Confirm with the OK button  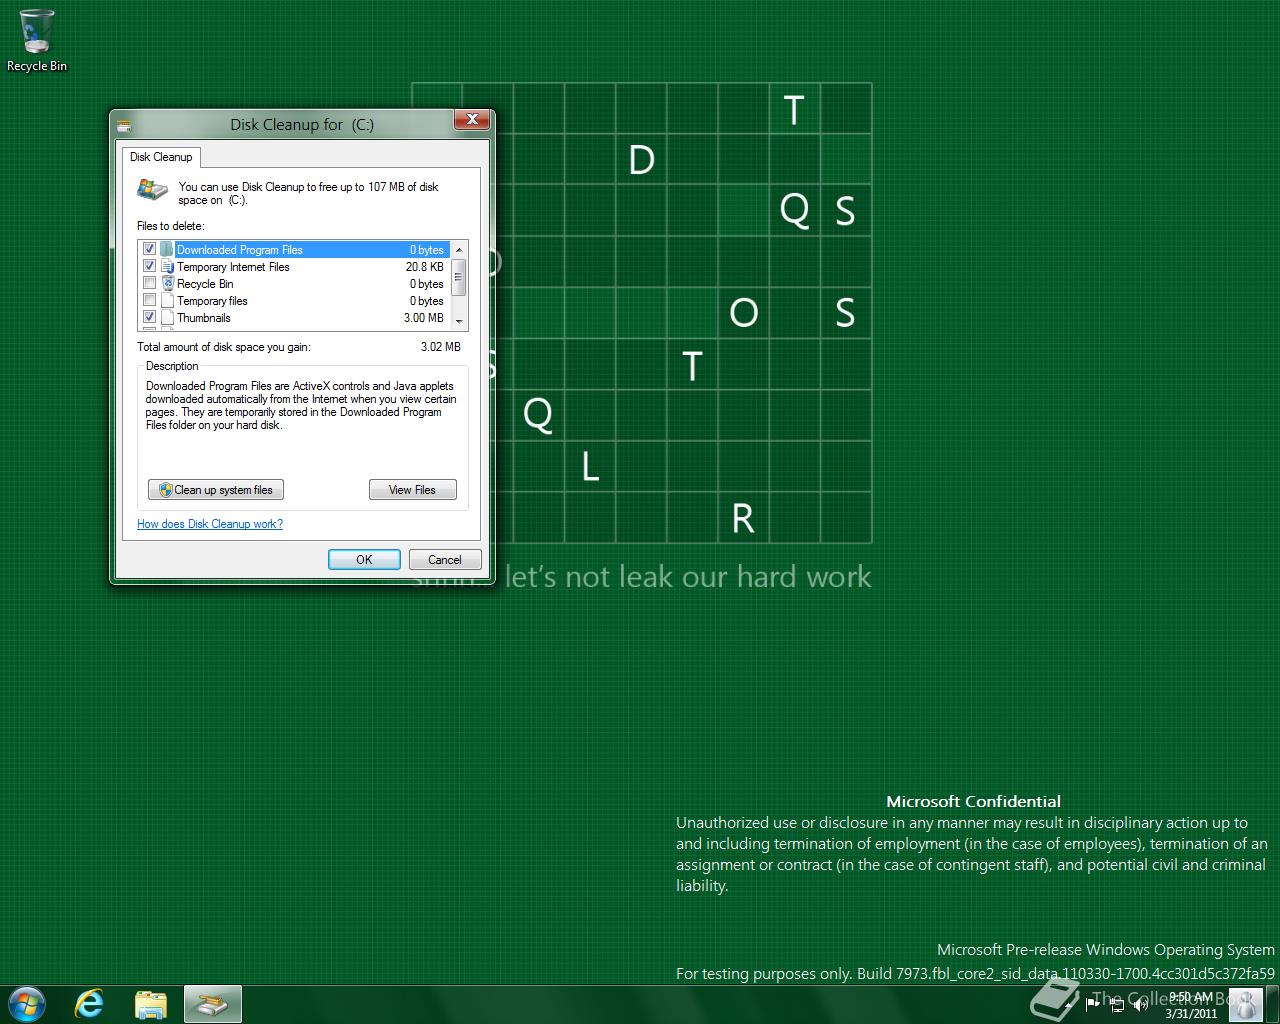pyautogui.click(x=364, y=560)
